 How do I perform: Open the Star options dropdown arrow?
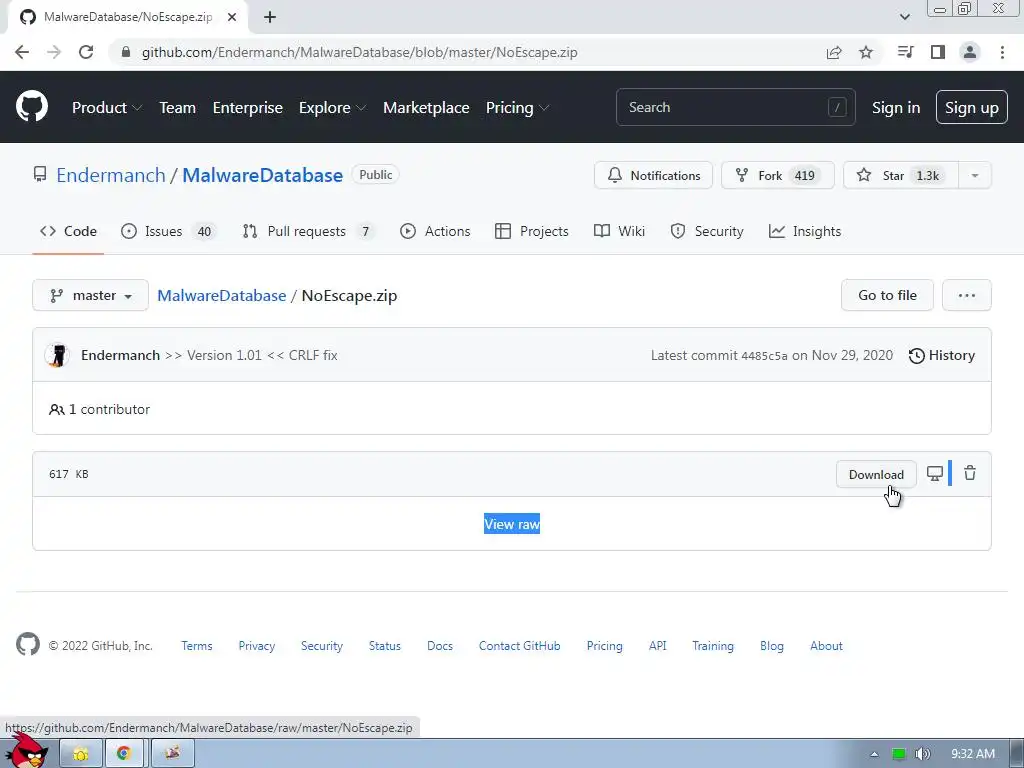pos(974,175)
